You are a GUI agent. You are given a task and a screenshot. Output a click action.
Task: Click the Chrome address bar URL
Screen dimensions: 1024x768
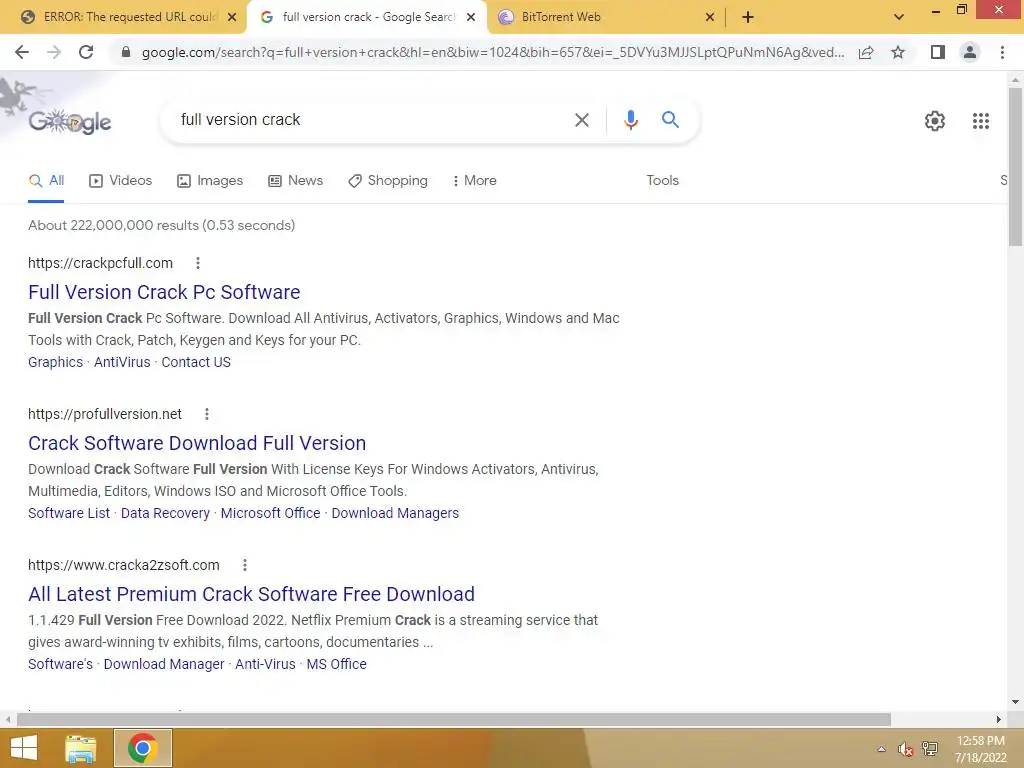point(492,52)
